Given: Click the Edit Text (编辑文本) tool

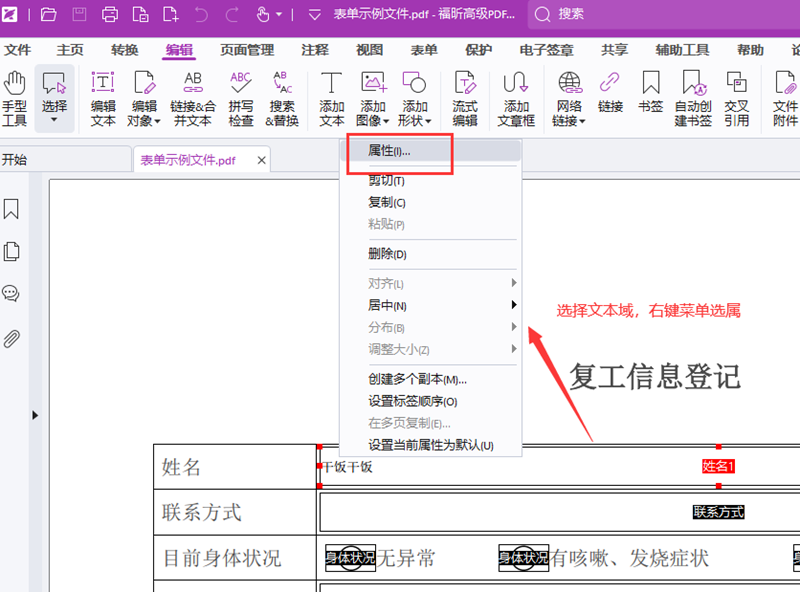Looking at the screenshot, I should click(x=103, y=98).
